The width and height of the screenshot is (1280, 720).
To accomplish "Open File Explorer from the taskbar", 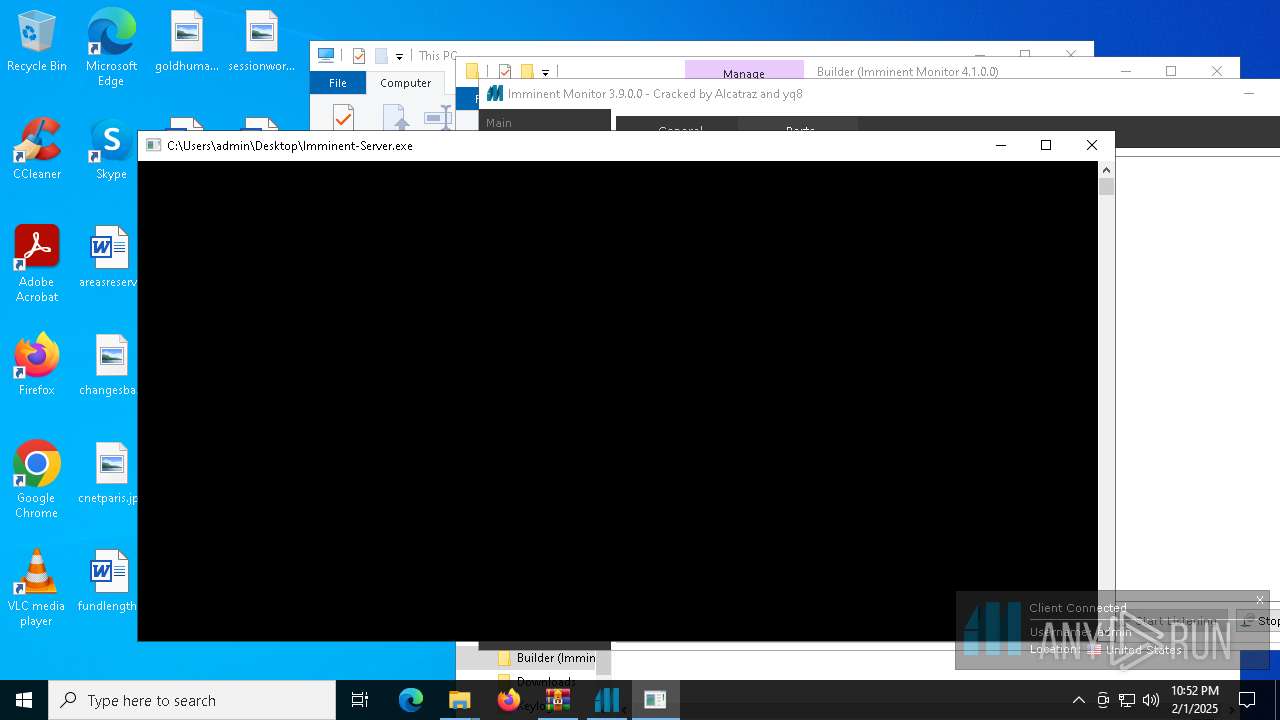I will tap(459, 700).
